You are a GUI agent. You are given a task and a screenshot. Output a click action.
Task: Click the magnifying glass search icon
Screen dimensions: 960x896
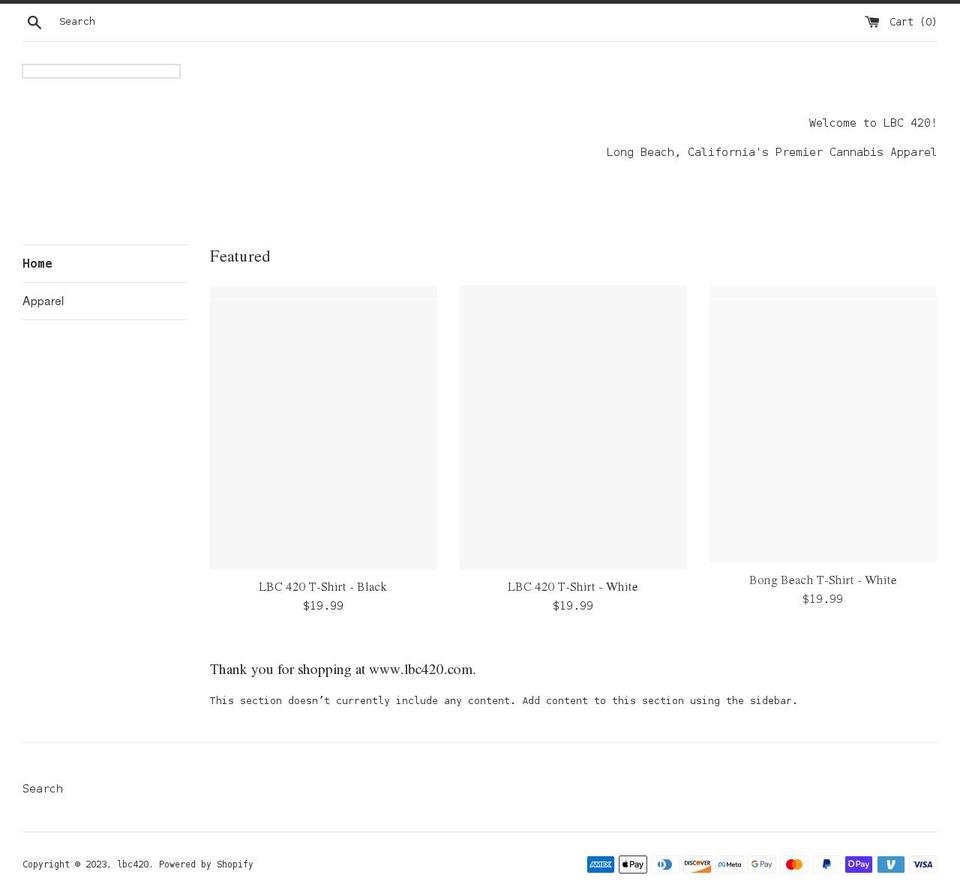click(x=34, y=22)
